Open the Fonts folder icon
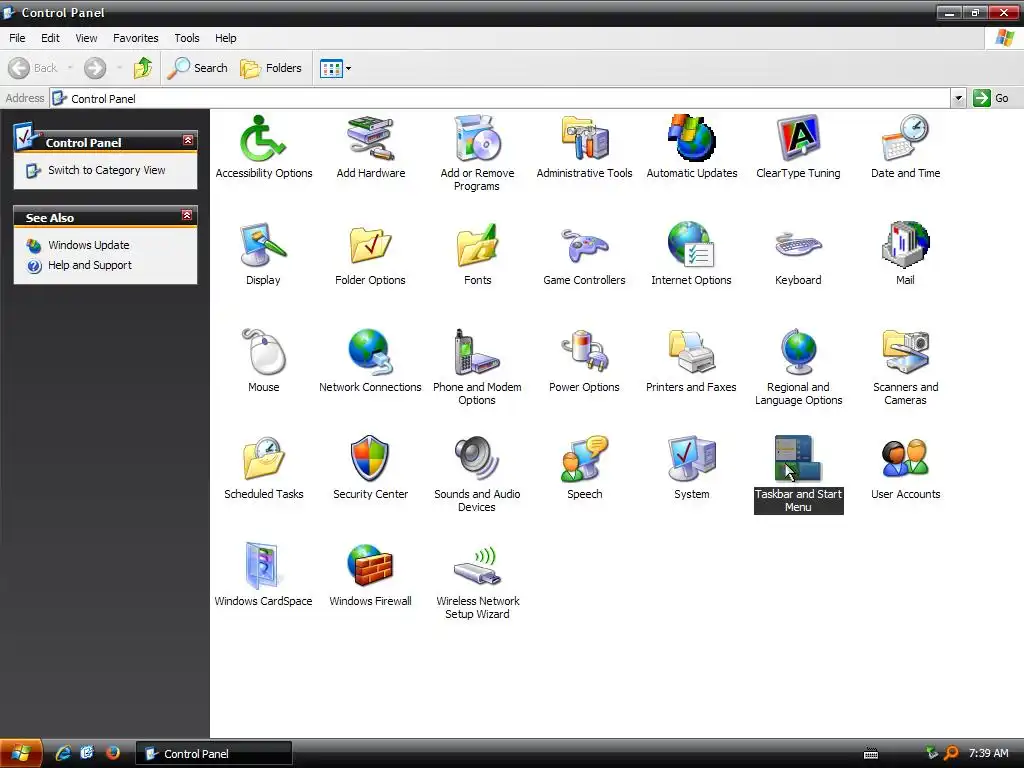This screenshot has width=1024, height=768. pos(477,246)
